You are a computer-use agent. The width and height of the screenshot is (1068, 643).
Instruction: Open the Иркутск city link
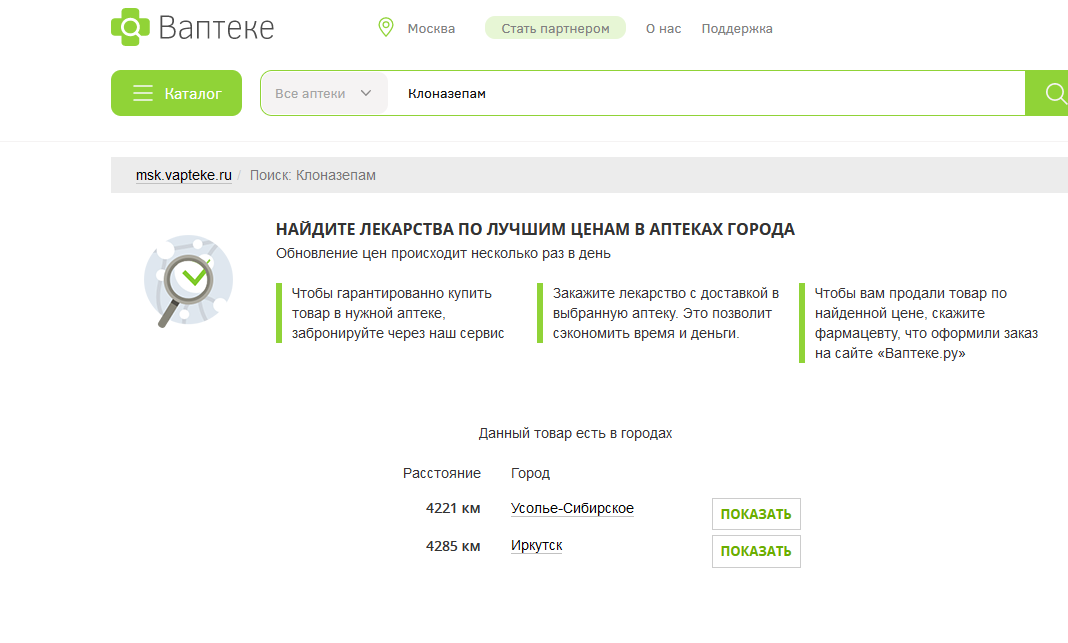[x=537, y=546]
